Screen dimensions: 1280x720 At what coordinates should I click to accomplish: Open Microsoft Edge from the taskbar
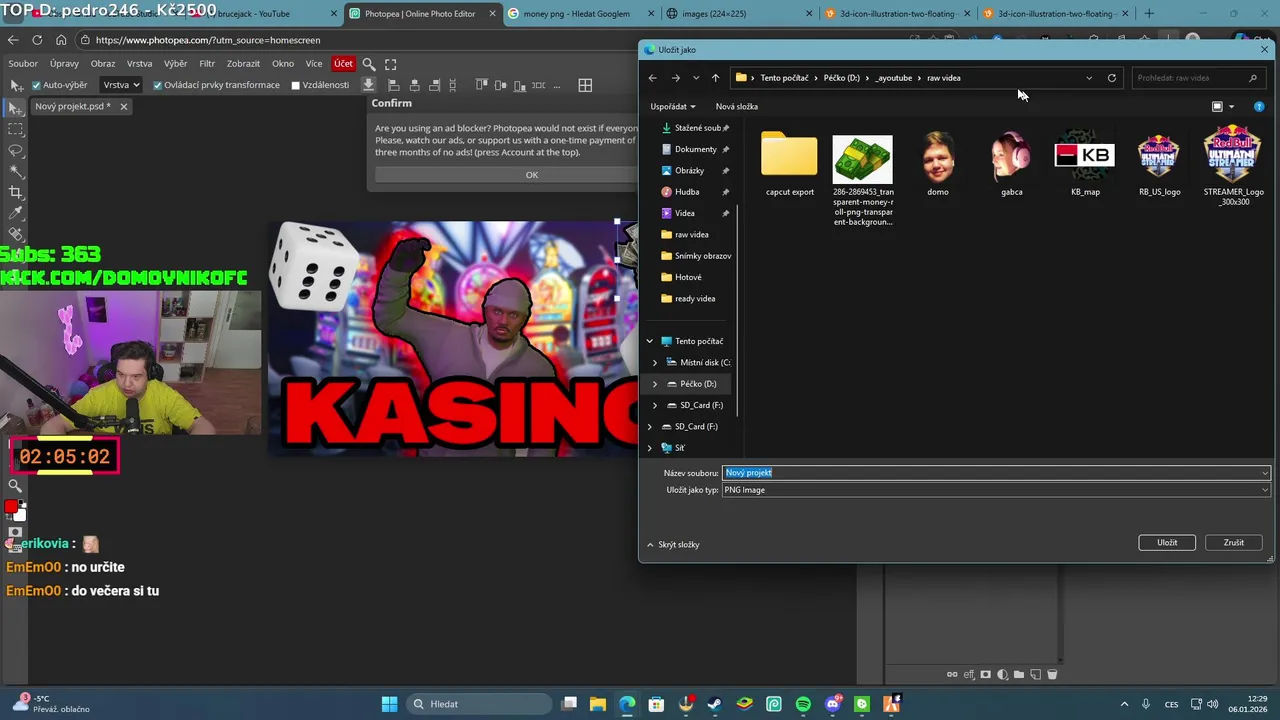[x=627, y=704]
